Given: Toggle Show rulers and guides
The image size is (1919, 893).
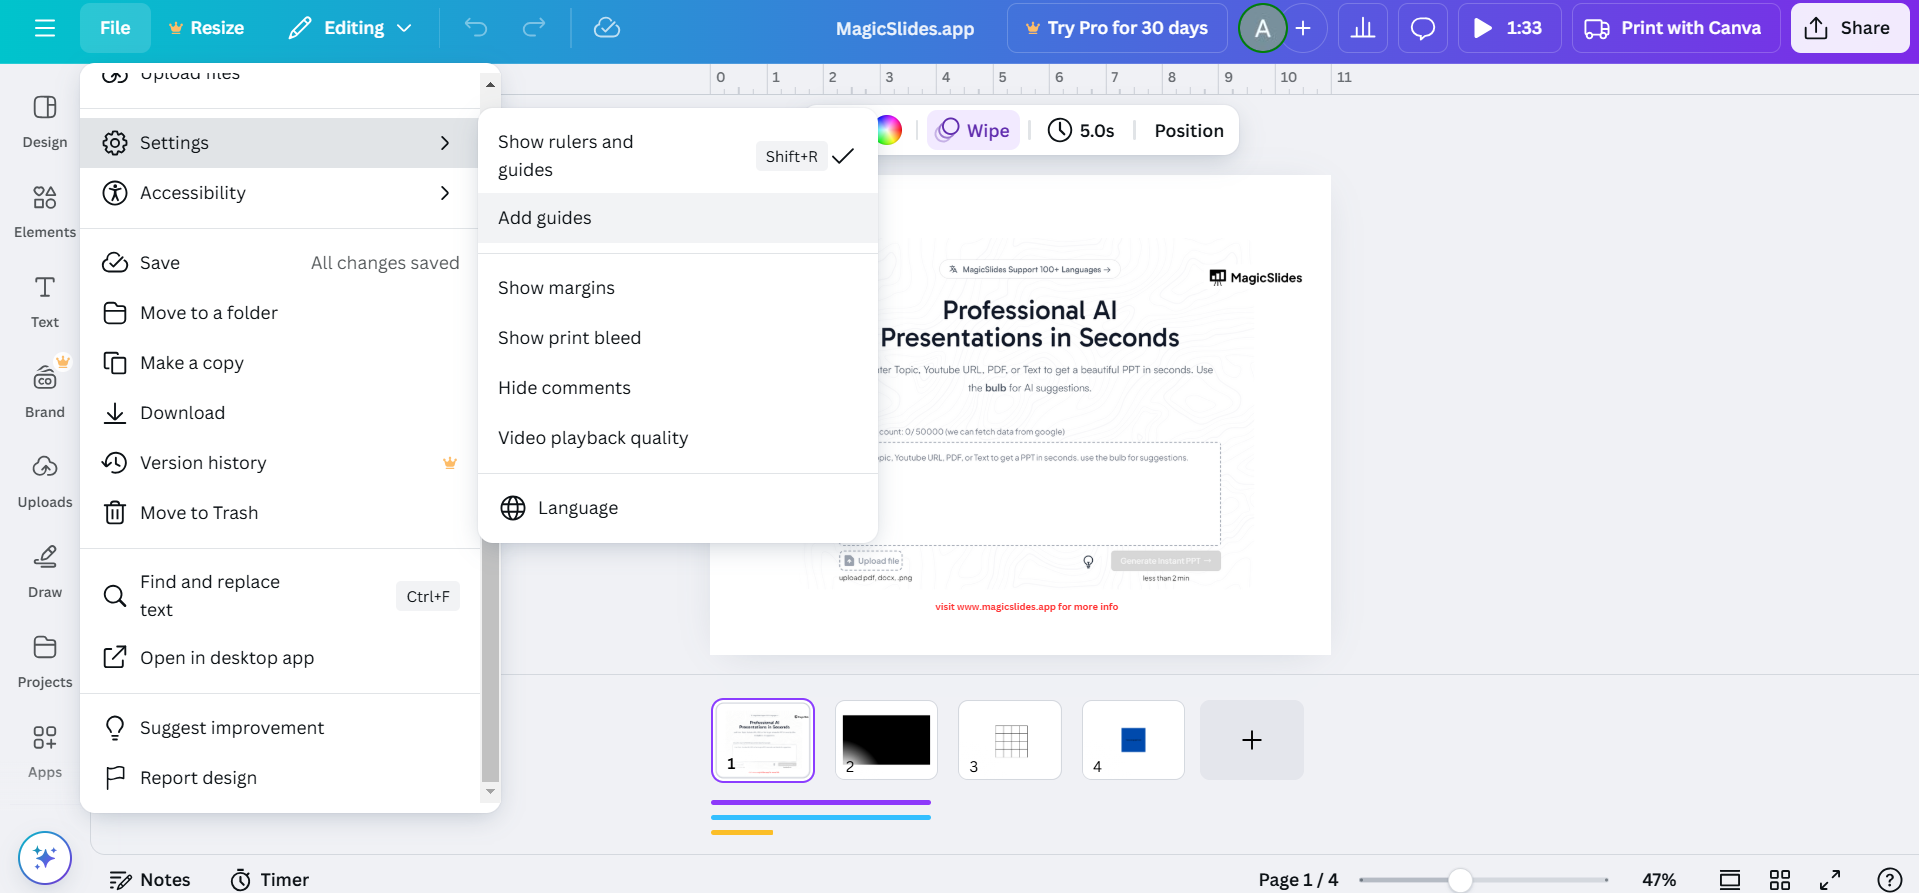Looking at the screenshot, I should pyautogui.click(x=678, y=156).
